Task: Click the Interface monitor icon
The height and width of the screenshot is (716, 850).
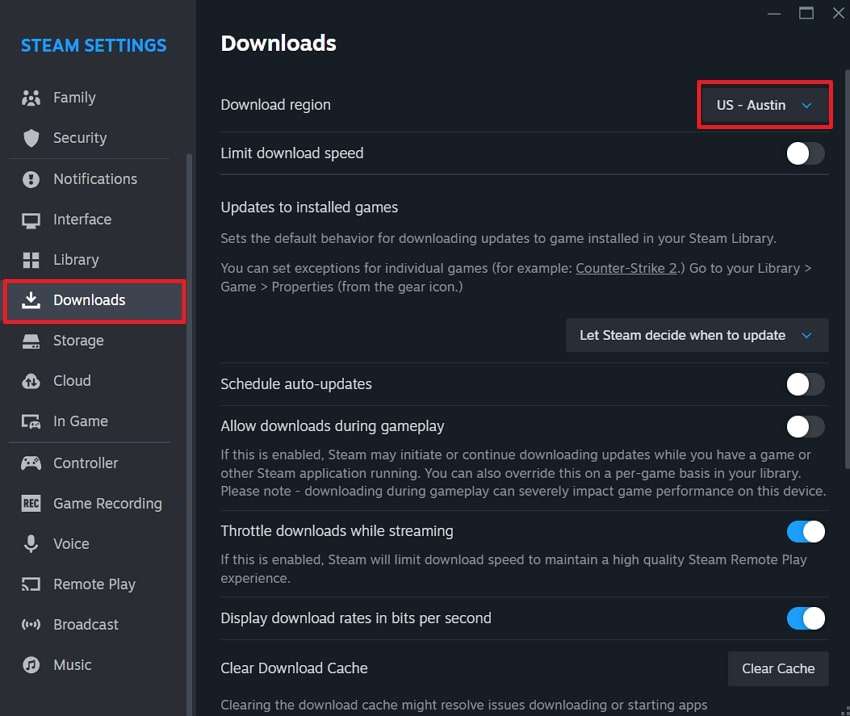Action: point(31,220)
